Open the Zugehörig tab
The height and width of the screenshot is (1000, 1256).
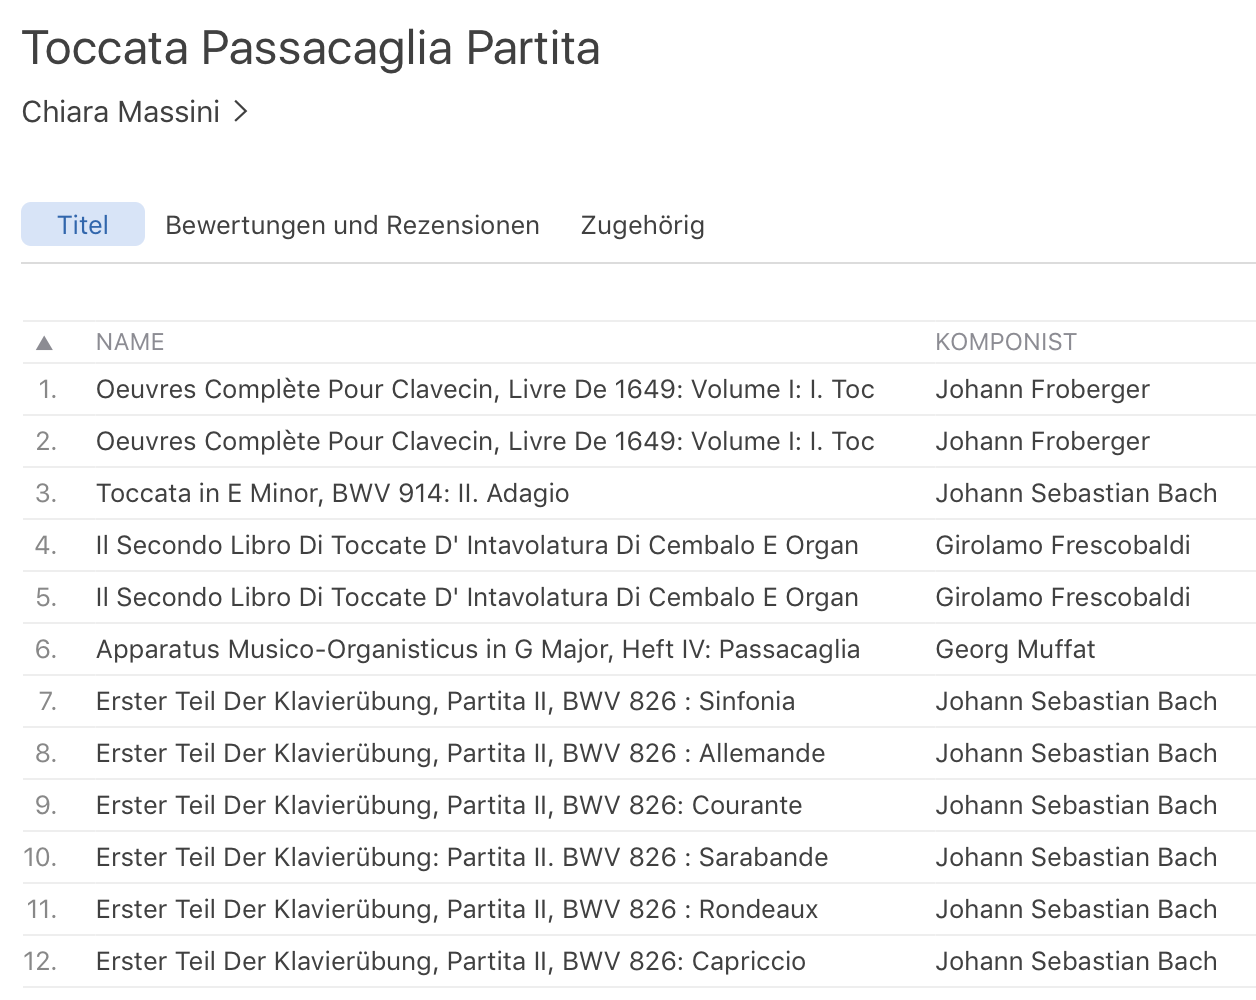click(642, 225)
